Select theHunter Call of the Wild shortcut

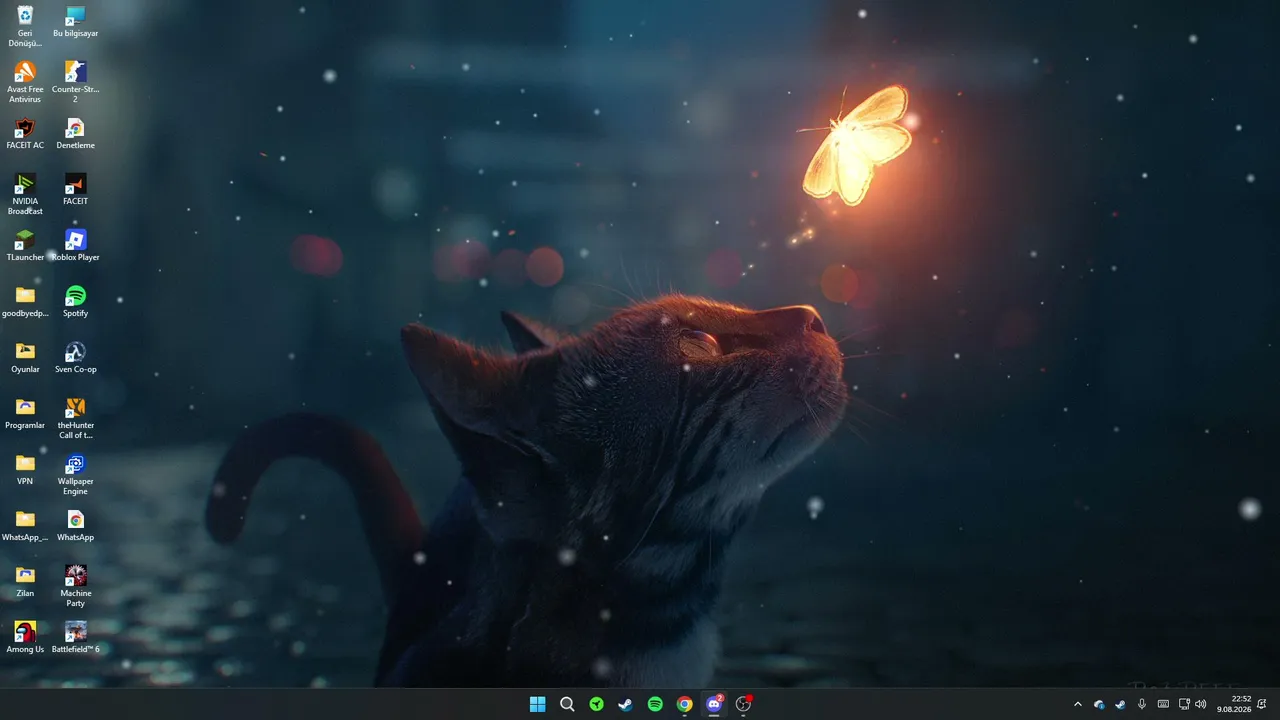coord(75,418)
